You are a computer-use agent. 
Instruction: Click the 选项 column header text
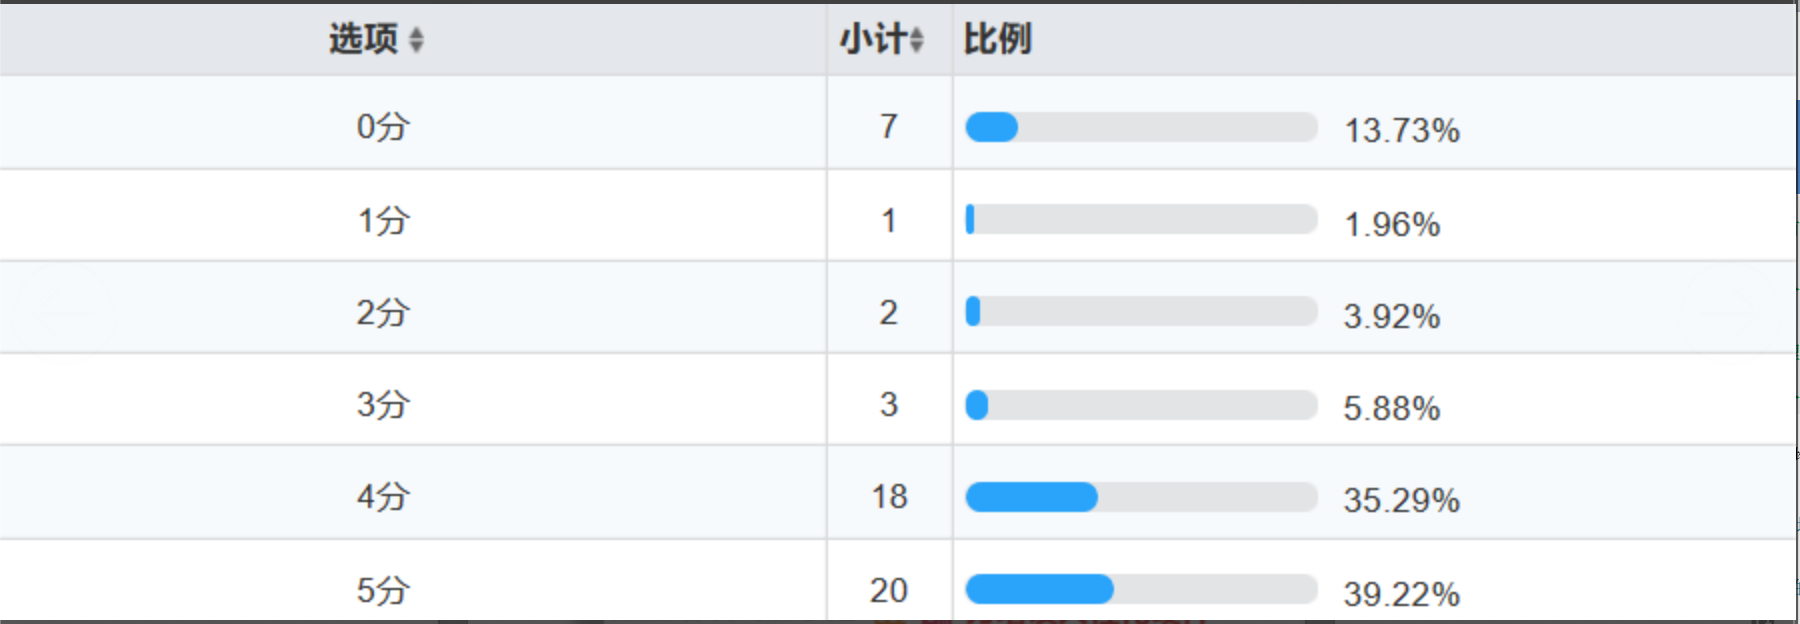coord(363,40)
